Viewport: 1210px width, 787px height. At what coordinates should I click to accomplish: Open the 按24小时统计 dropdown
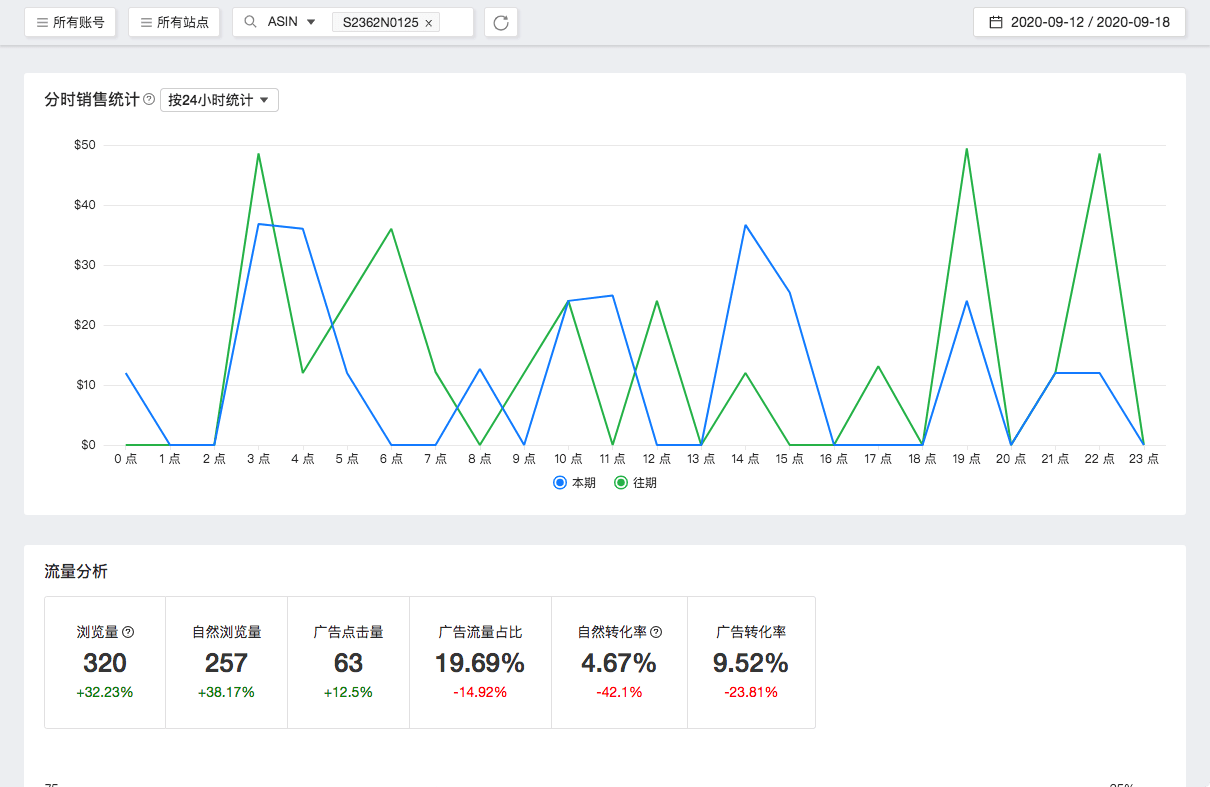coord(219,100)
